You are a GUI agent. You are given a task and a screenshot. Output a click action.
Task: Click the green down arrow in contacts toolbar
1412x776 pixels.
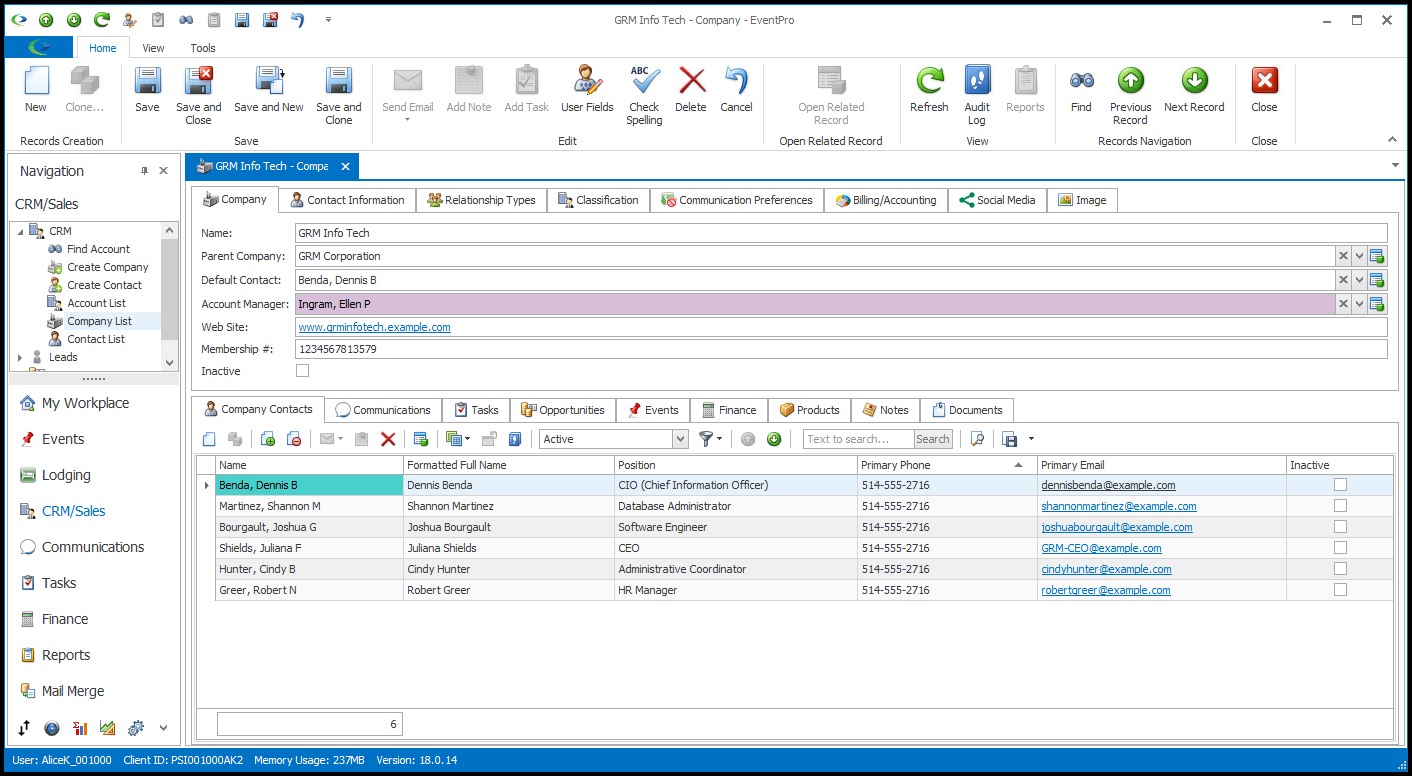point(774,439)
